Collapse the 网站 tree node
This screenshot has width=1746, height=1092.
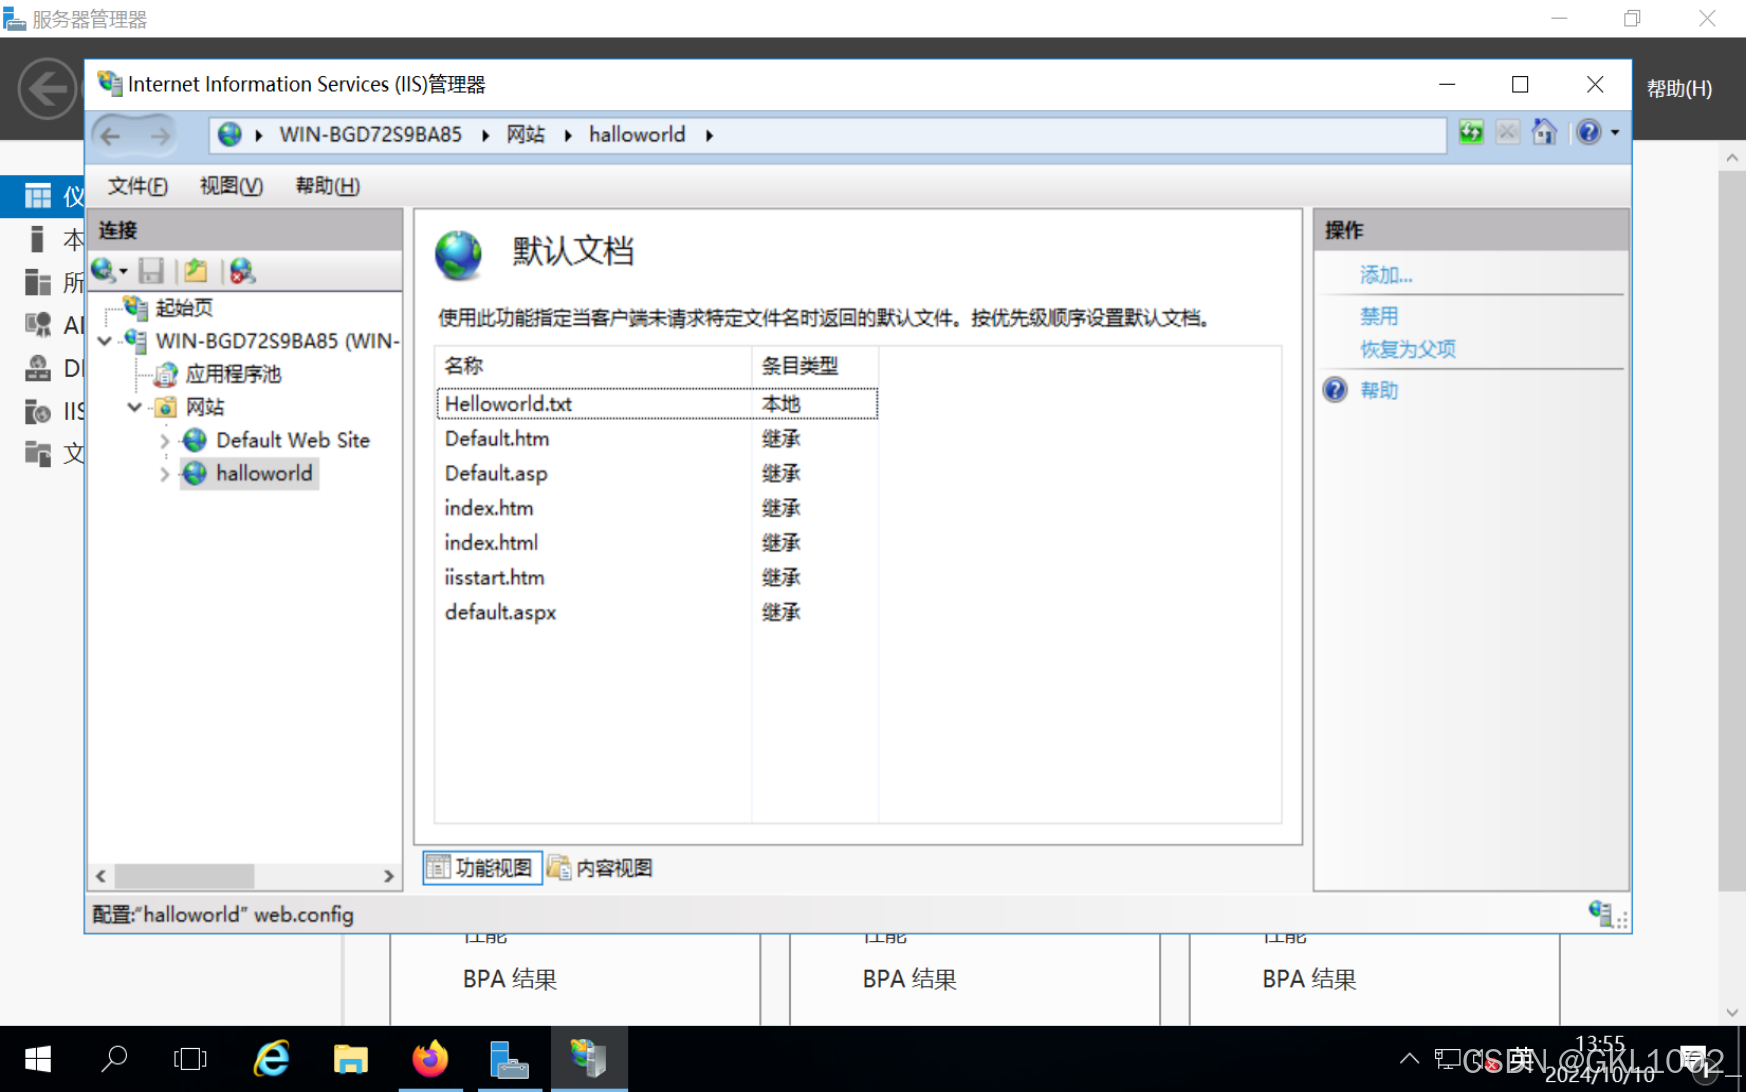[134, 407]
